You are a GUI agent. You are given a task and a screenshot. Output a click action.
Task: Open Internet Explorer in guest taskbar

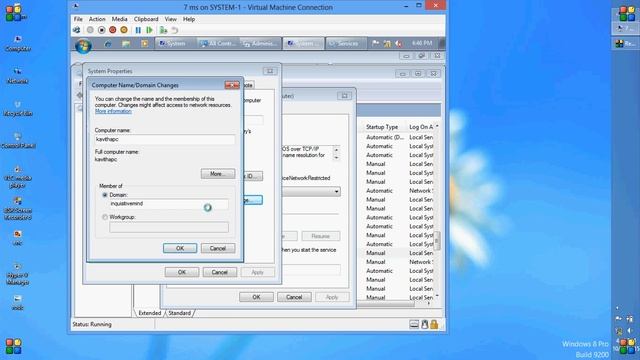click(x=108, y=44)
